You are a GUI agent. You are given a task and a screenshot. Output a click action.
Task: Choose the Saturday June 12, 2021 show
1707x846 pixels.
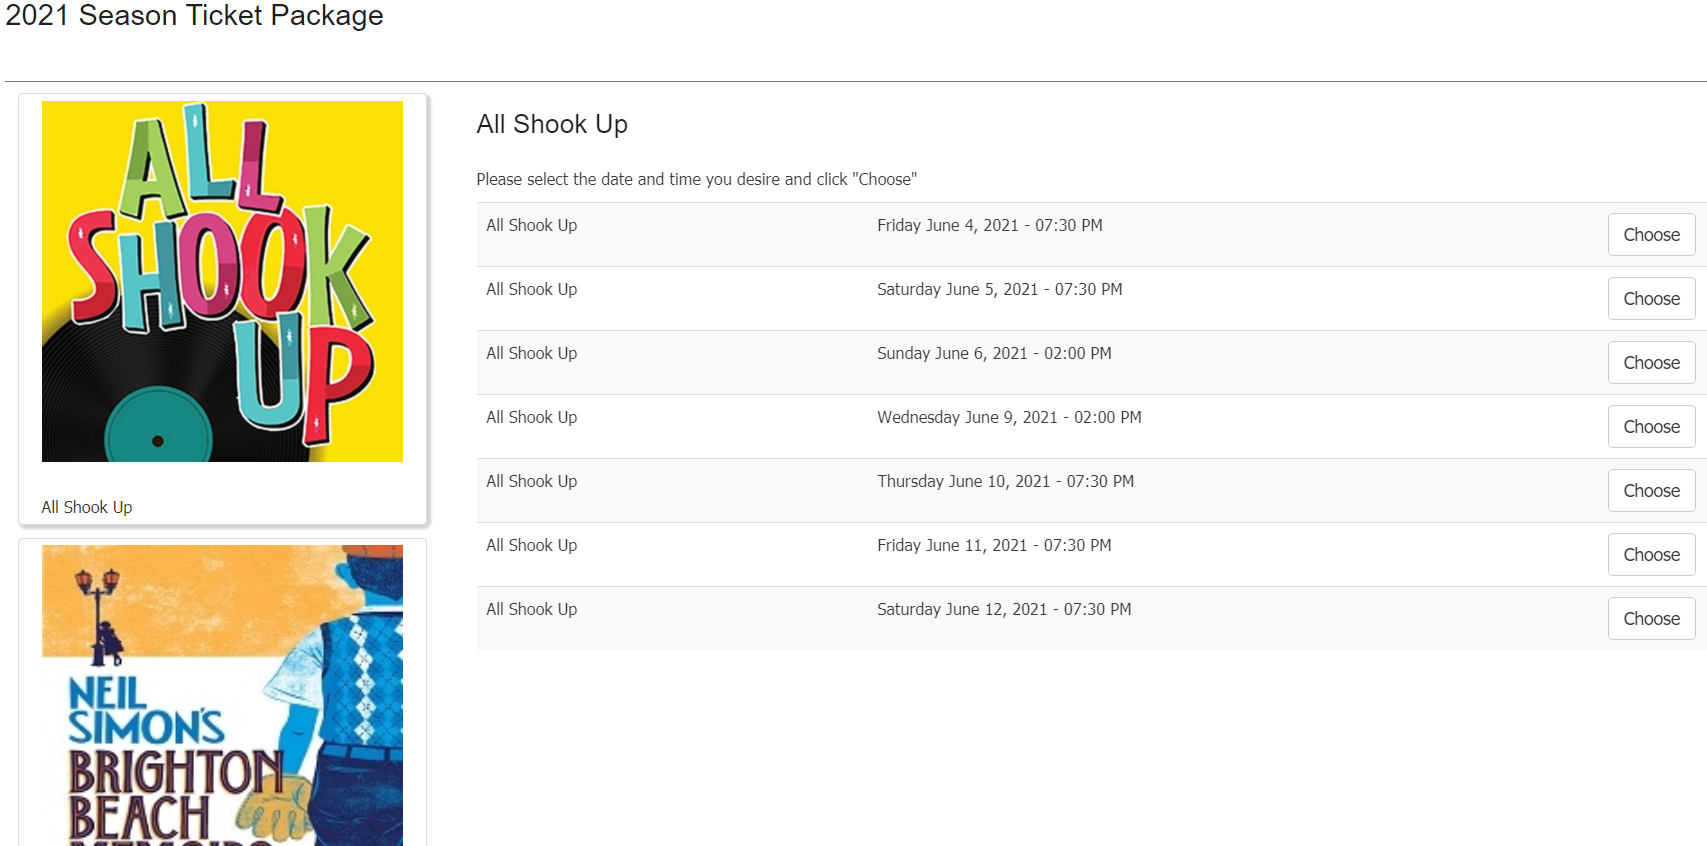[1651, 619]
